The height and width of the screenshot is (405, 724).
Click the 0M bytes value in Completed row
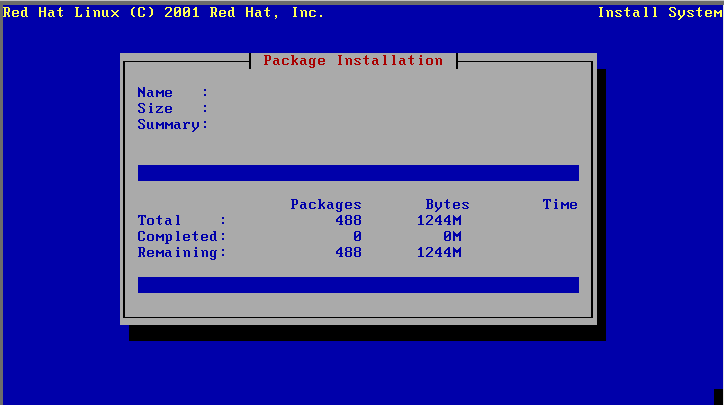[x=452, y=237]
